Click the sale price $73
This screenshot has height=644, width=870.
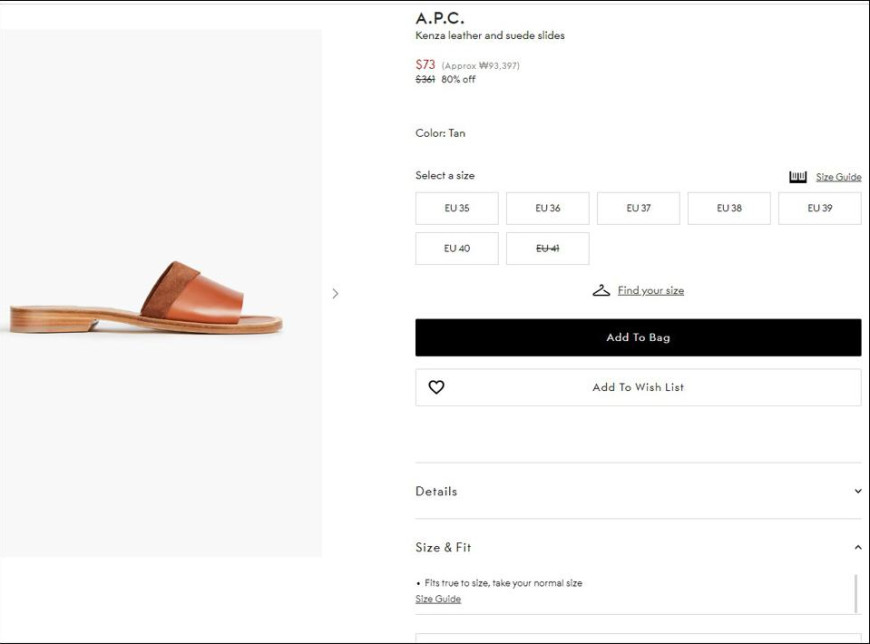pyautogui.click(x=426, y=64)
